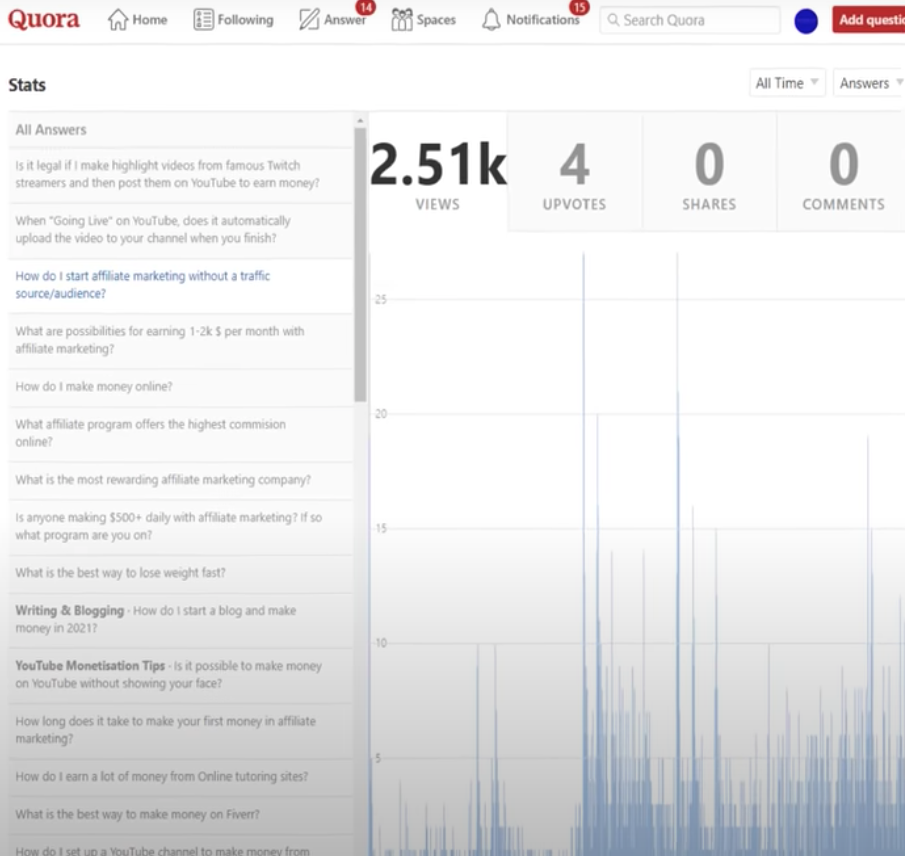
Task: Open the Spaces menu label
Action: (436, 20)
